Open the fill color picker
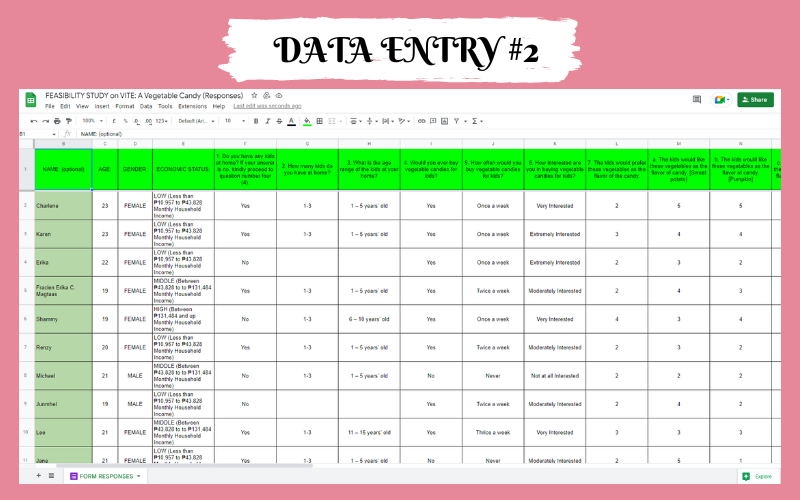Screen dimensions: 800x500 tap(307, 121)
